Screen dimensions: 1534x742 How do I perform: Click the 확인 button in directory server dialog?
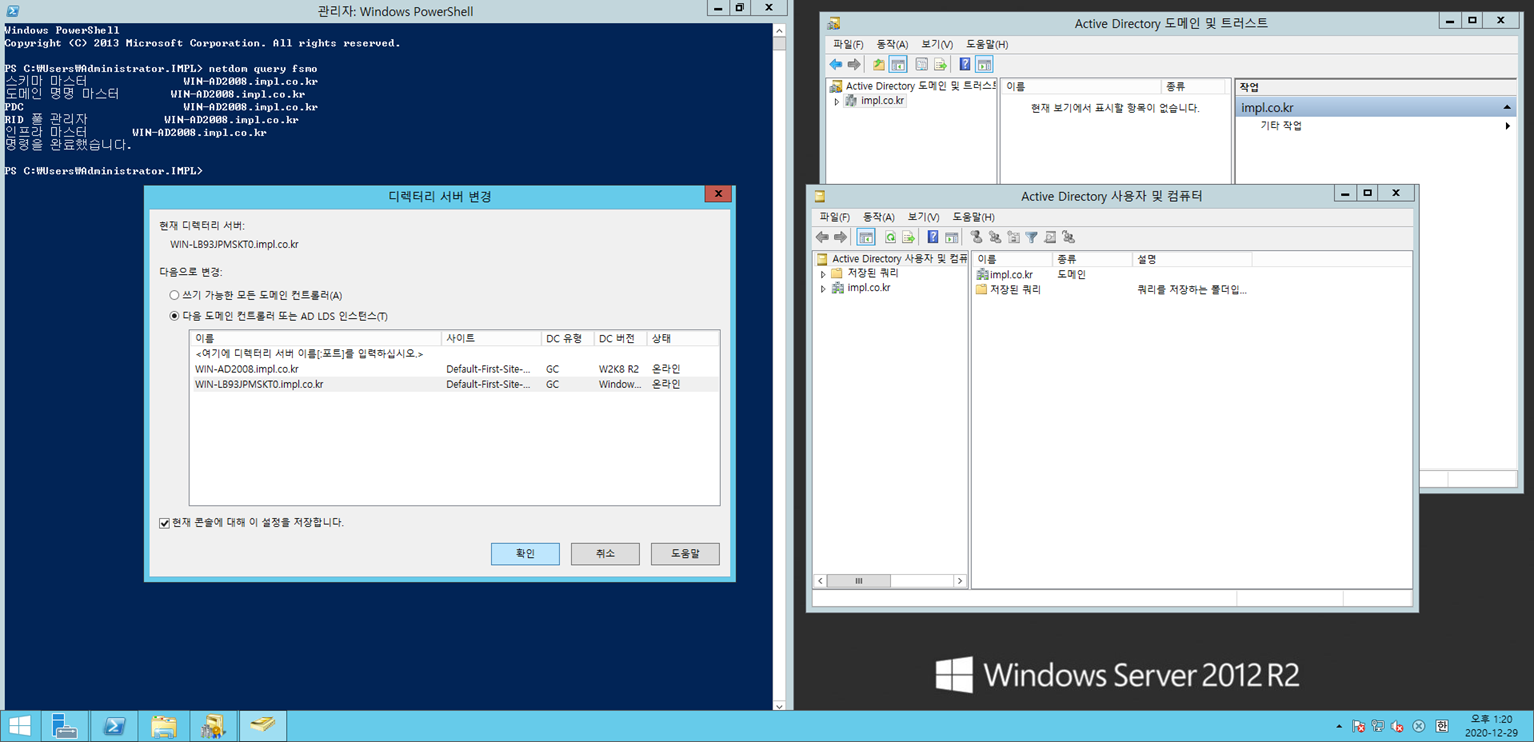coord(525,553)
